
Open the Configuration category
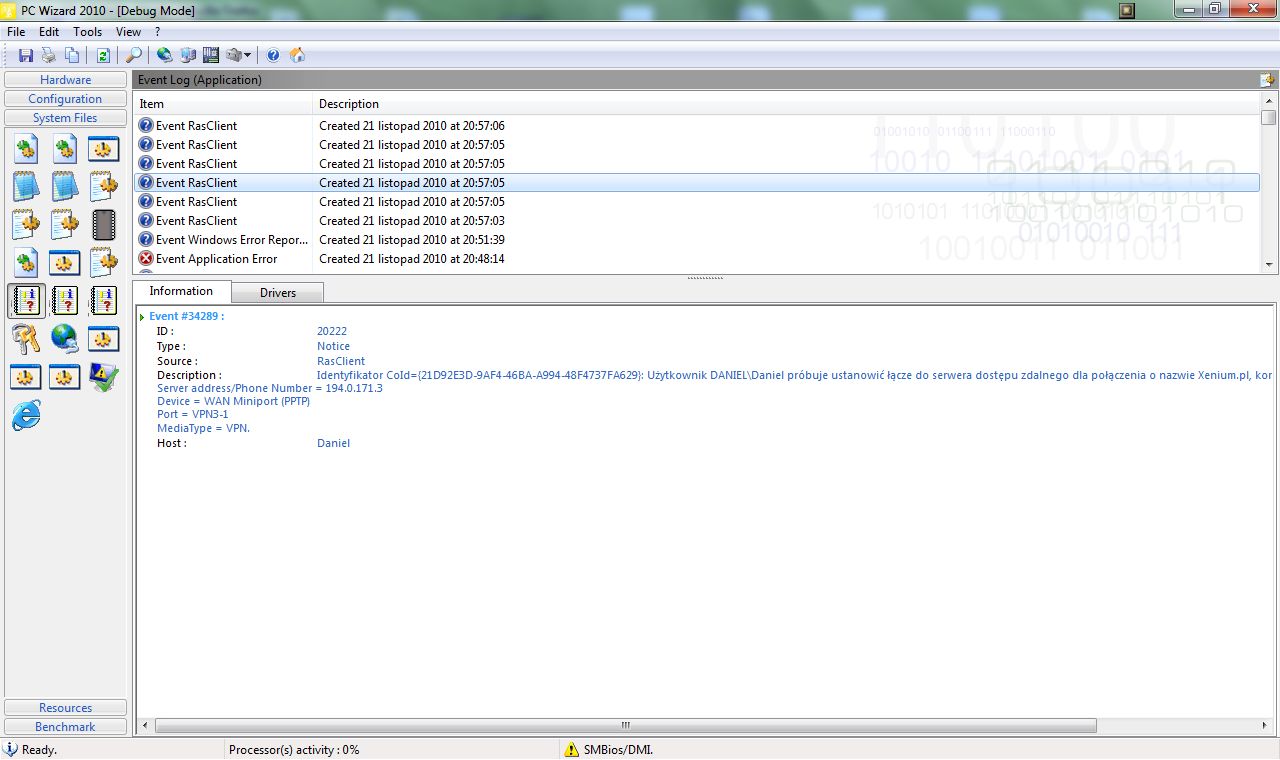[x=66, y=99]
